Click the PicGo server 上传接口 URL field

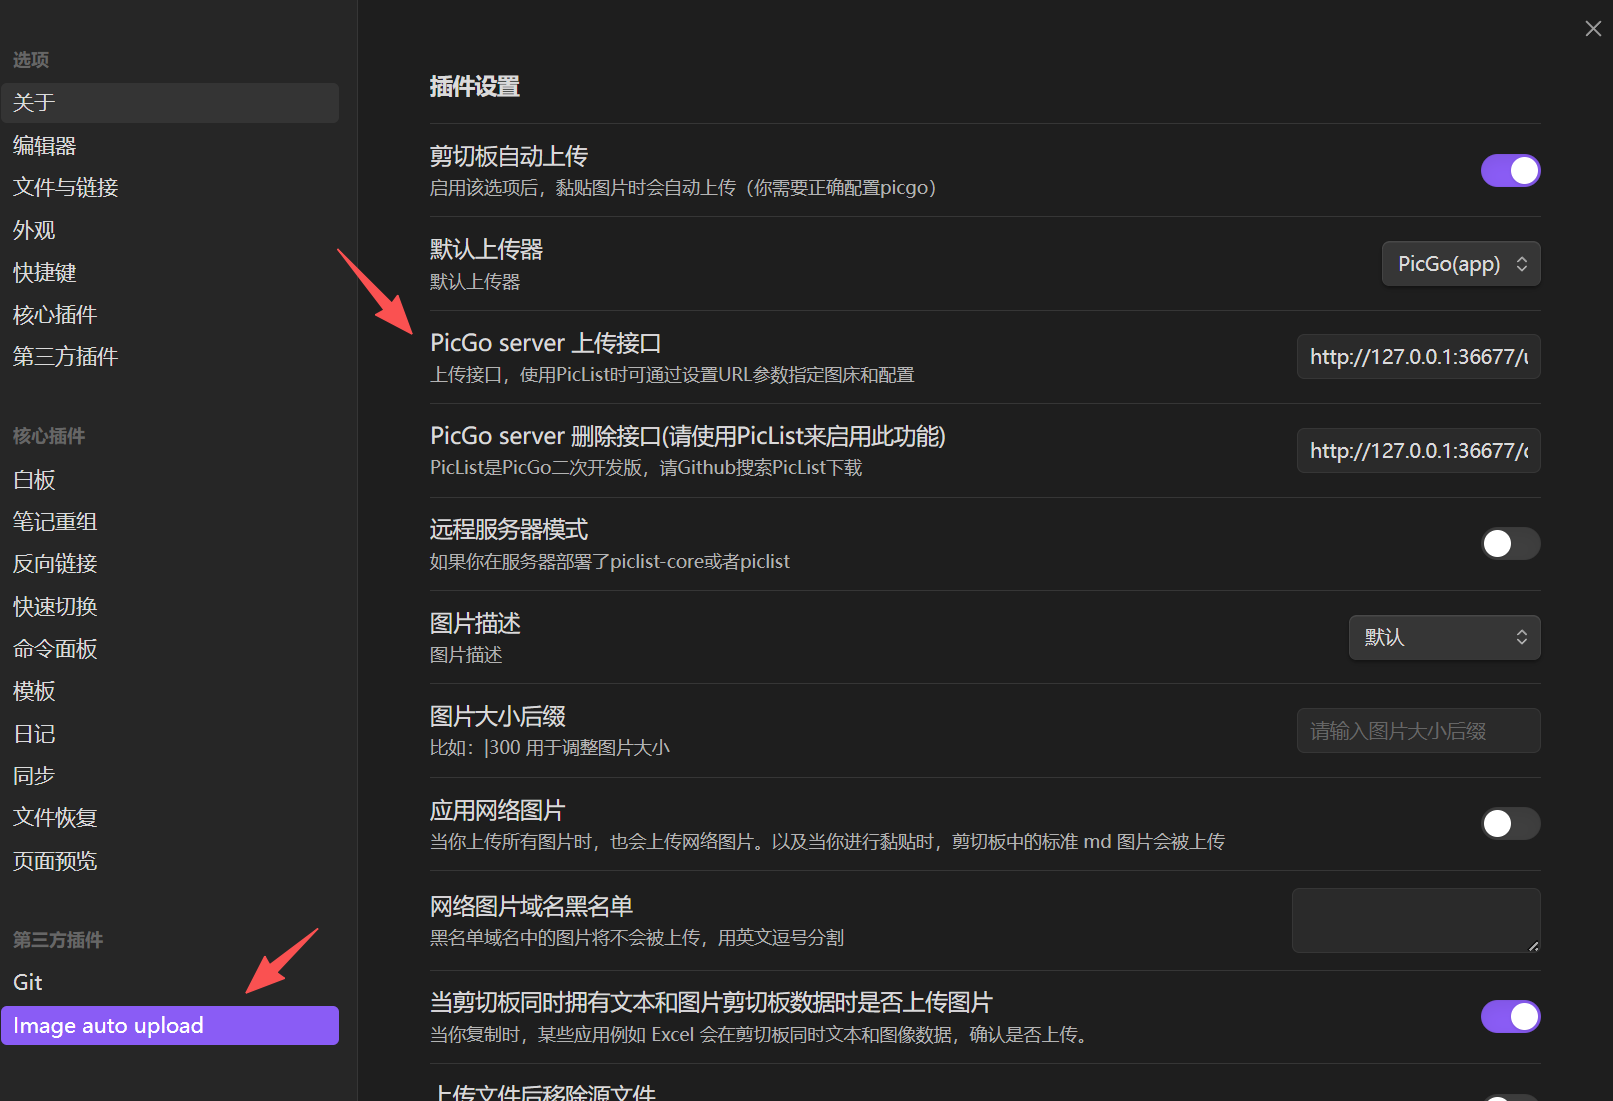1417,357
